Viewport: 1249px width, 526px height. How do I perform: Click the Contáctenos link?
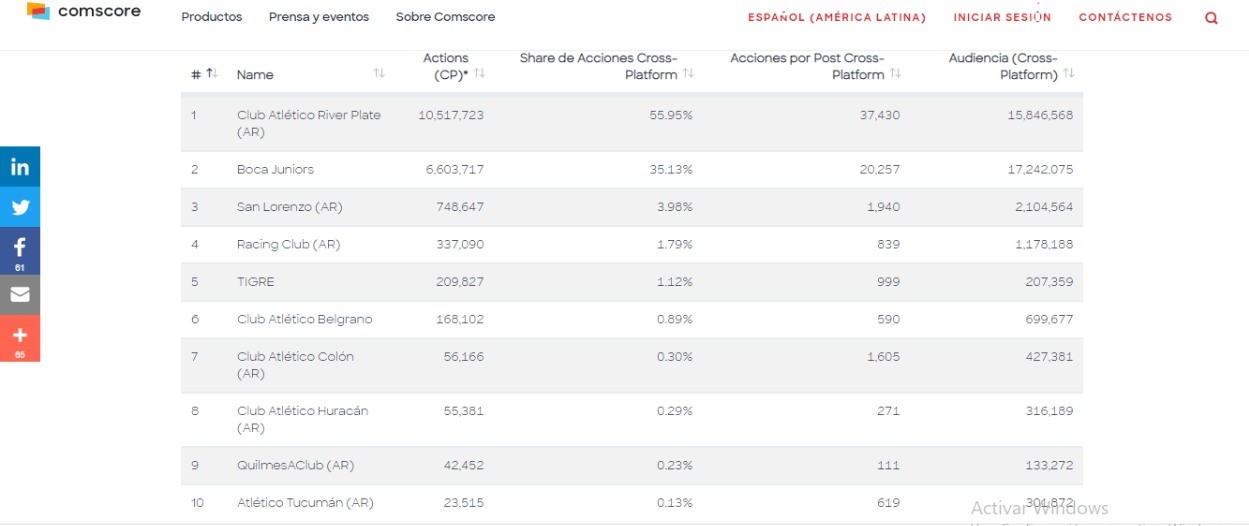(1125, 17)
